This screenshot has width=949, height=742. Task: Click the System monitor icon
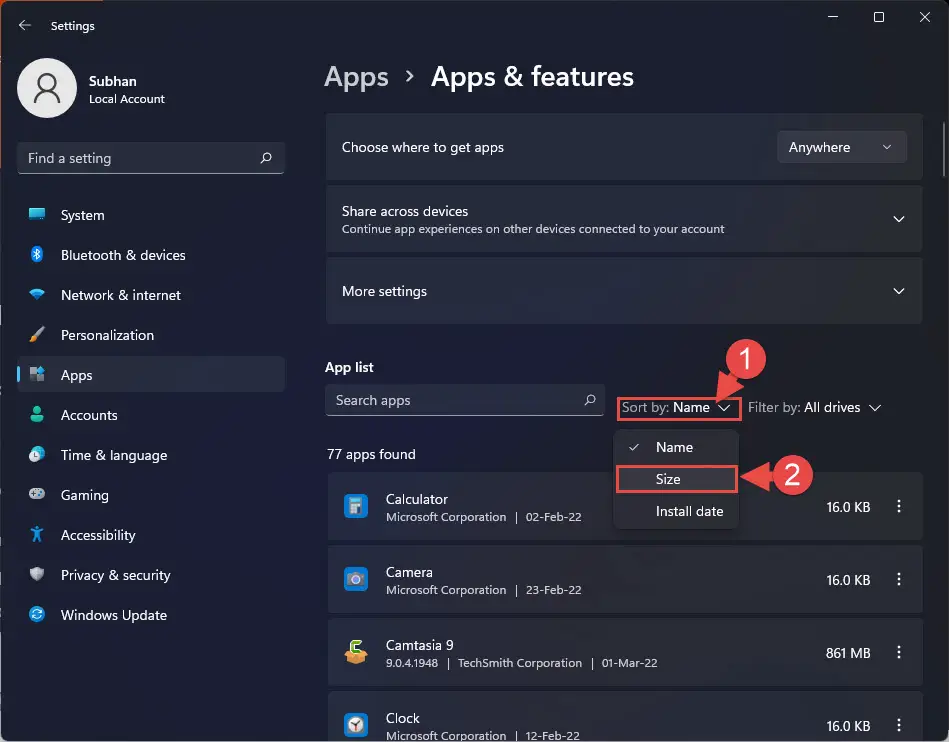pyautogui.click(x=37, y=214)
